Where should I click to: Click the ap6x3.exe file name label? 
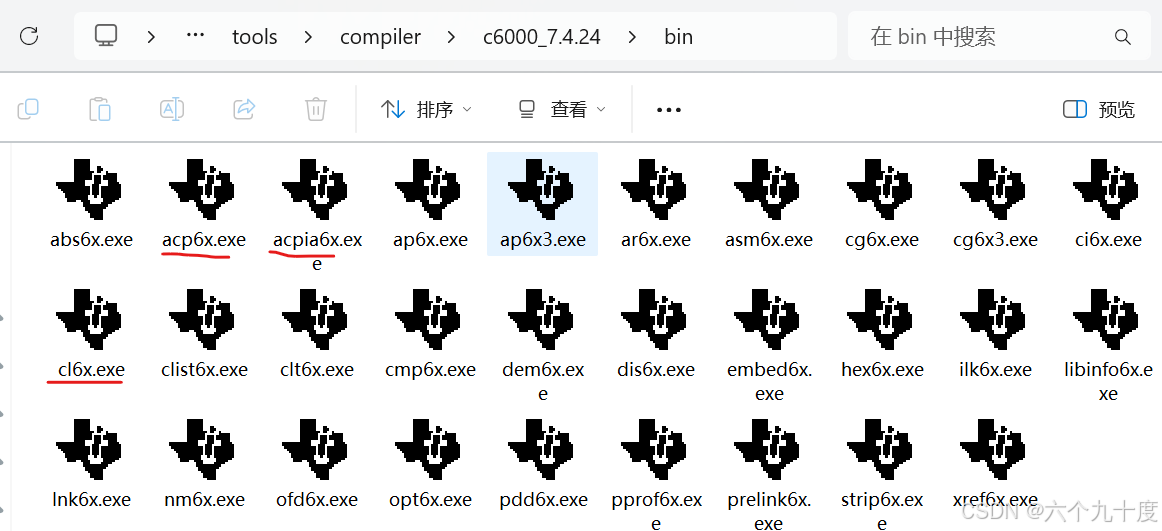pos(543,240)
